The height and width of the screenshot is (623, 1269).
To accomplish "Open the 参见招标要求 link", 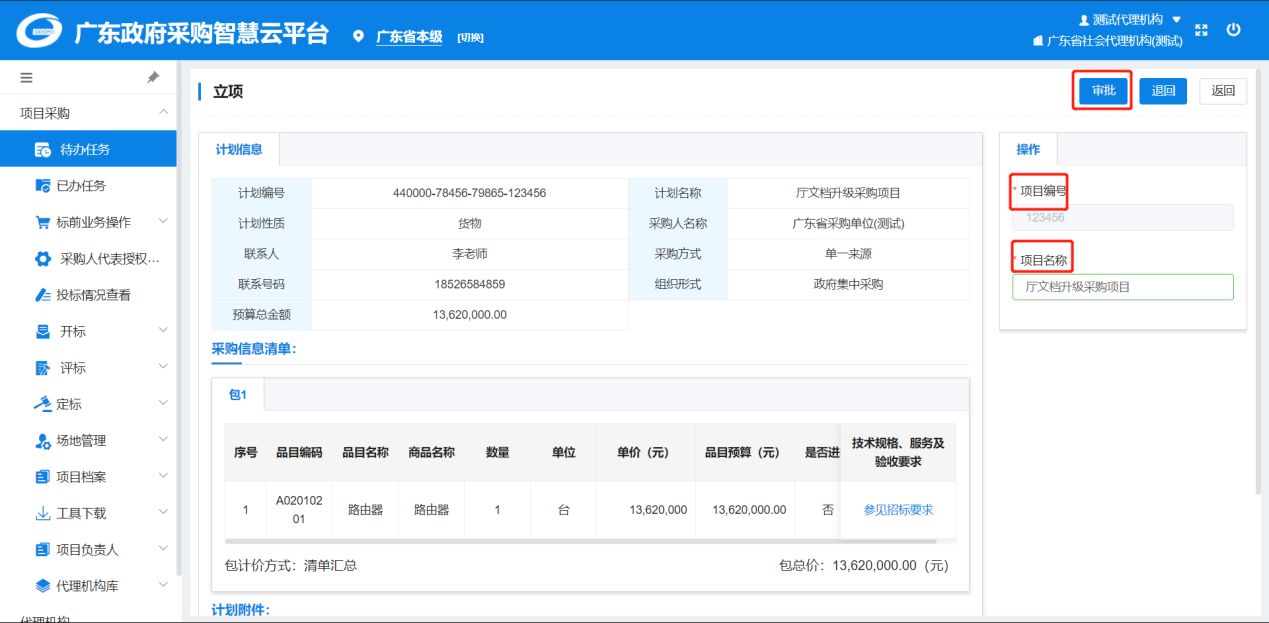I will coord(898,510).
